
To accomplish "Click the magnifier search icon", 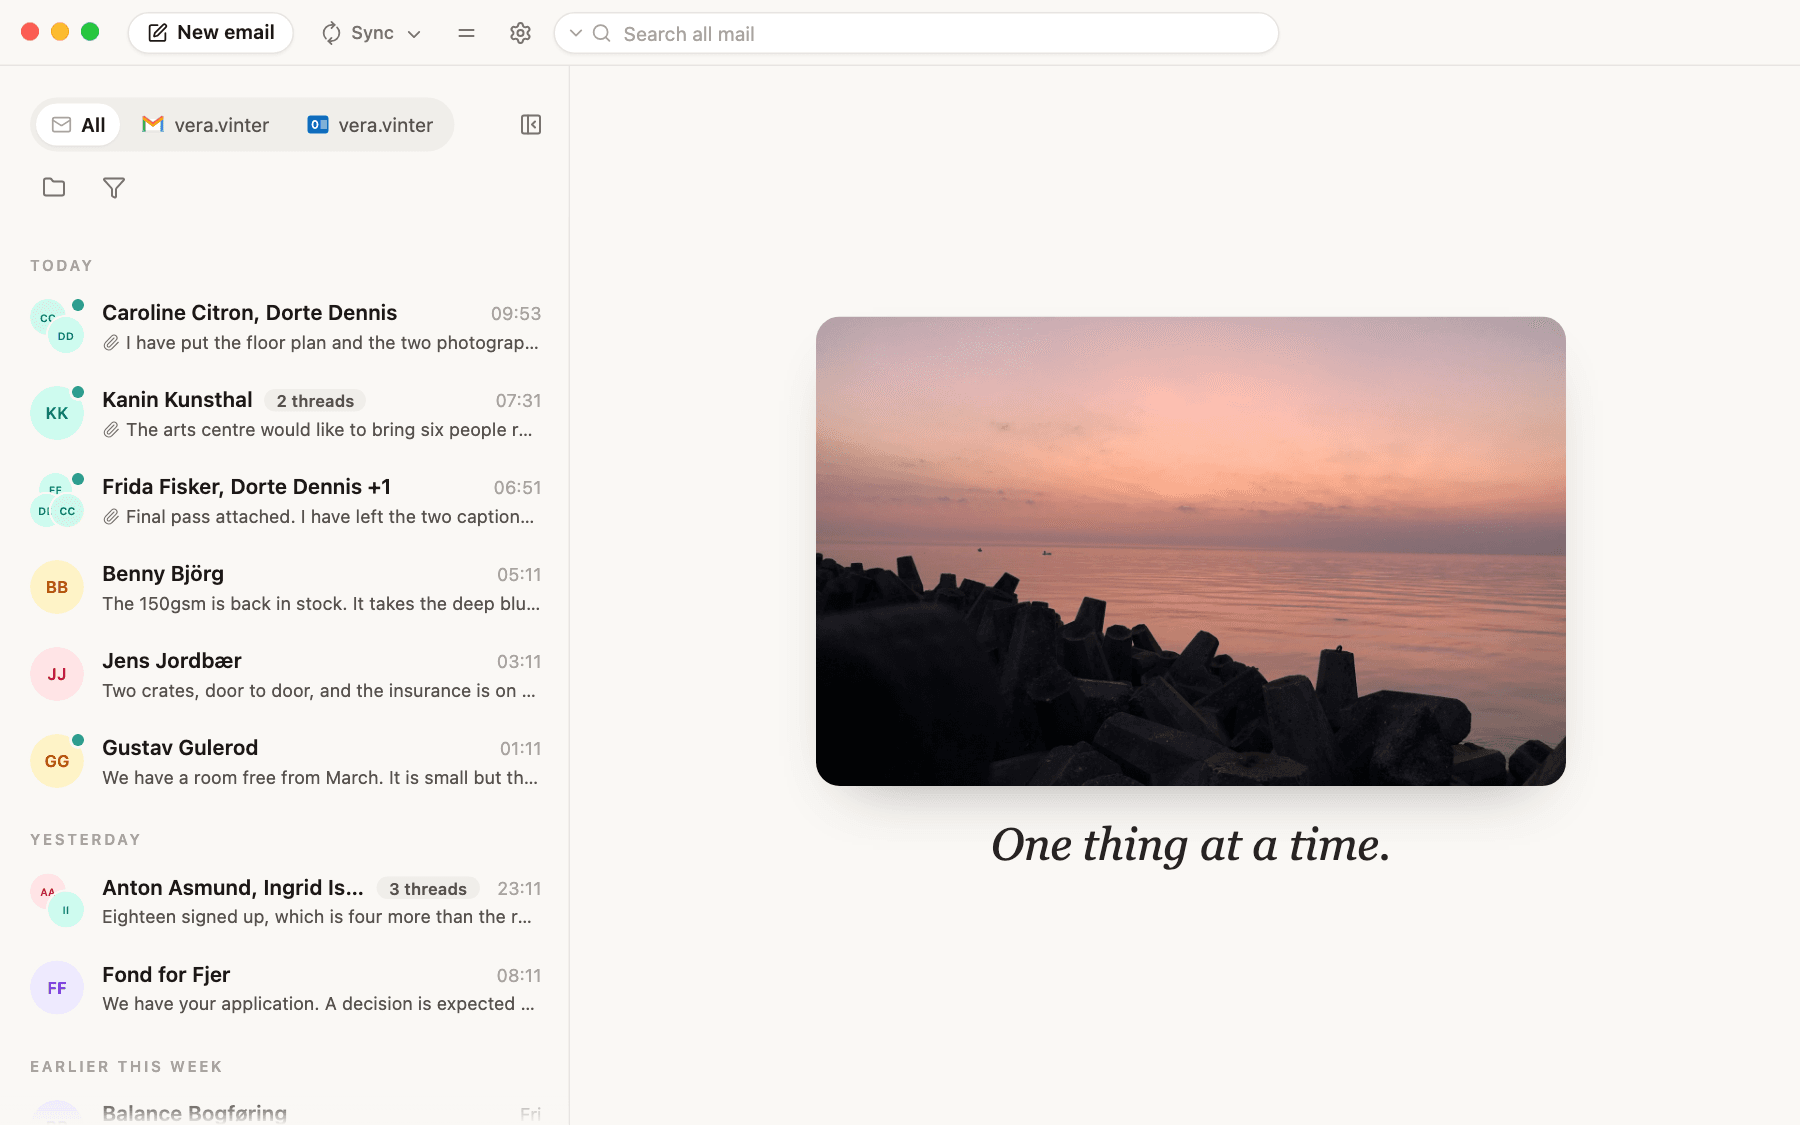I will tap(602, 33).
